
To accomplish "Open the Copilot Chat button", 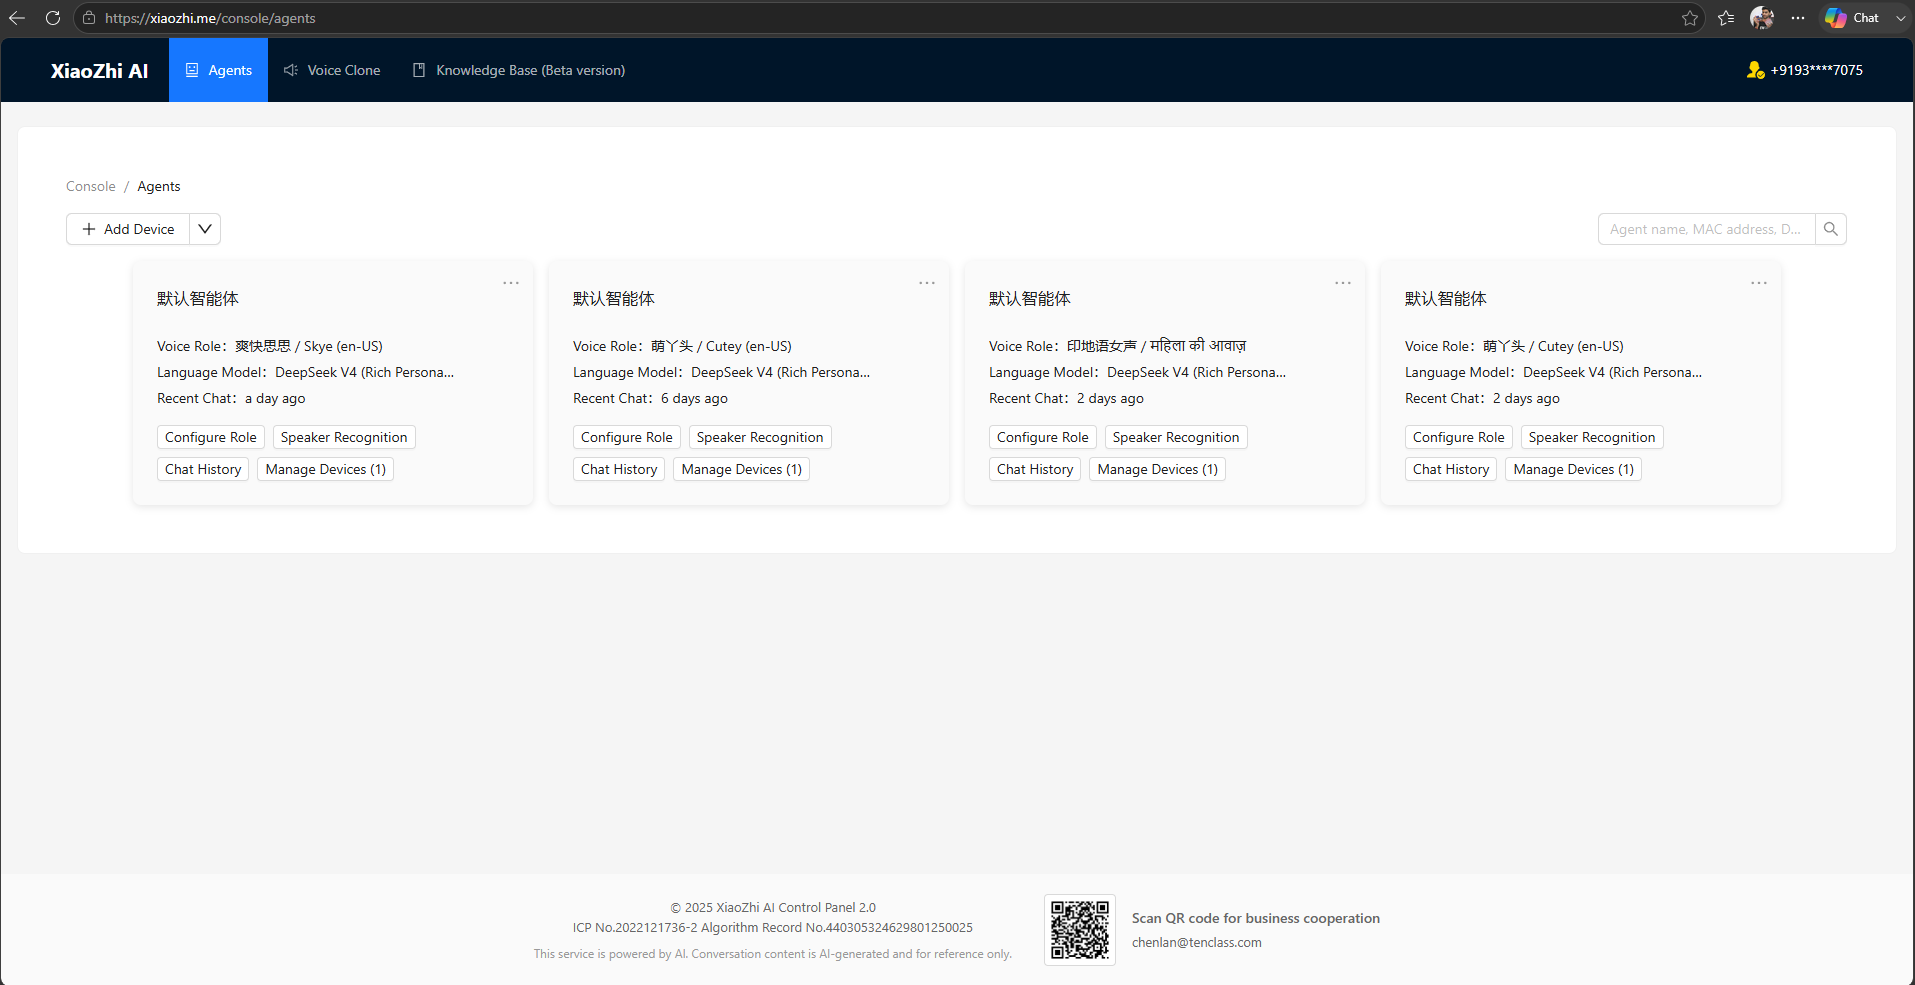I will [1852, 18].
